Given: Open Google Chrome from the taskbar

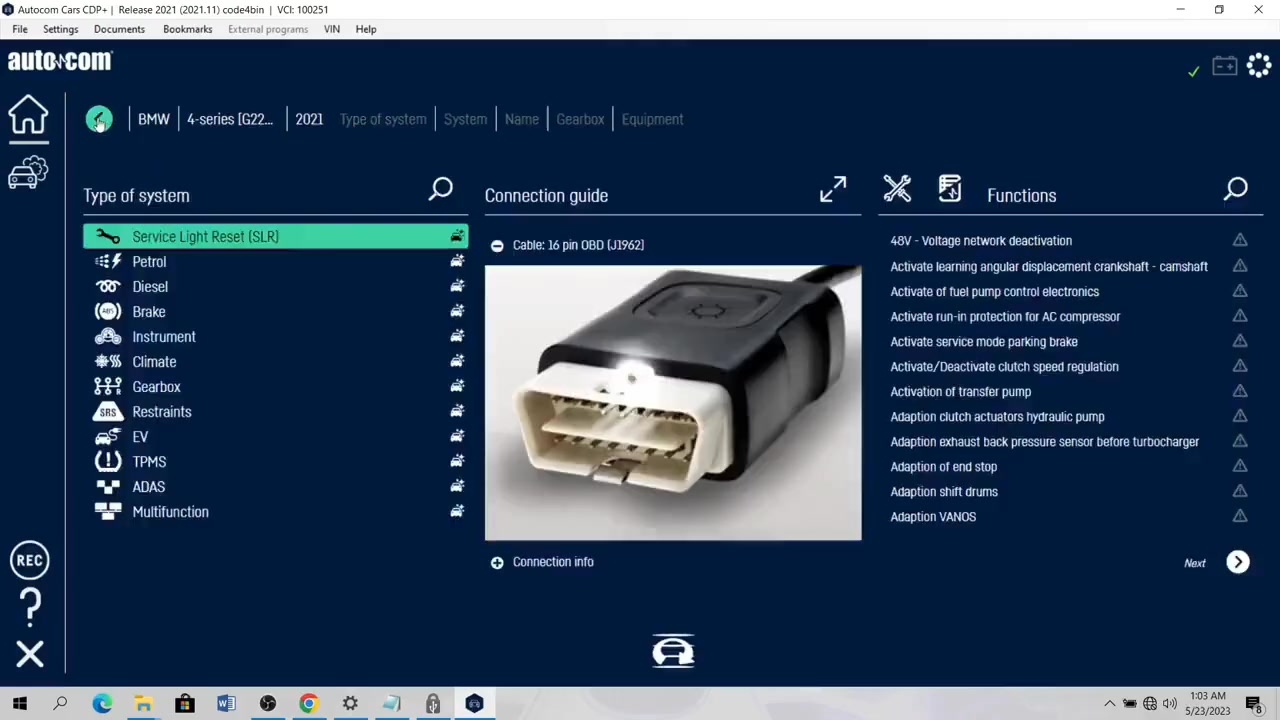Looking at the screenshot, I should [309, 704].
